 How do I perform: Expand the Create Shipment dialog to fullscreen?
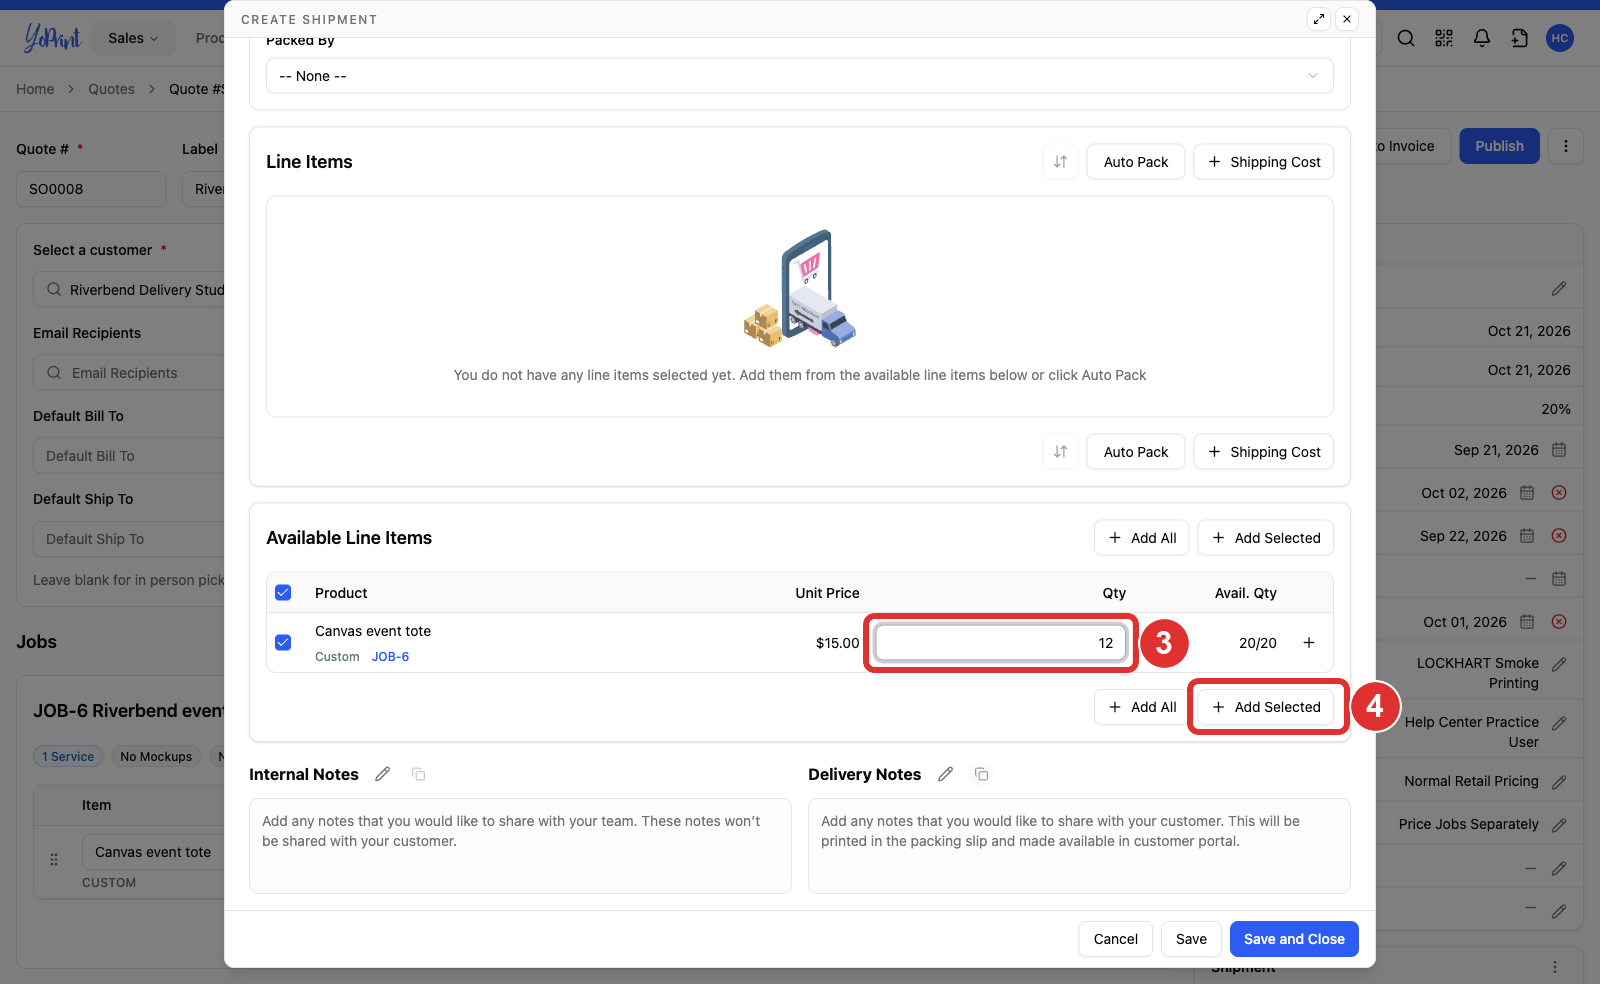point(1319,19)
